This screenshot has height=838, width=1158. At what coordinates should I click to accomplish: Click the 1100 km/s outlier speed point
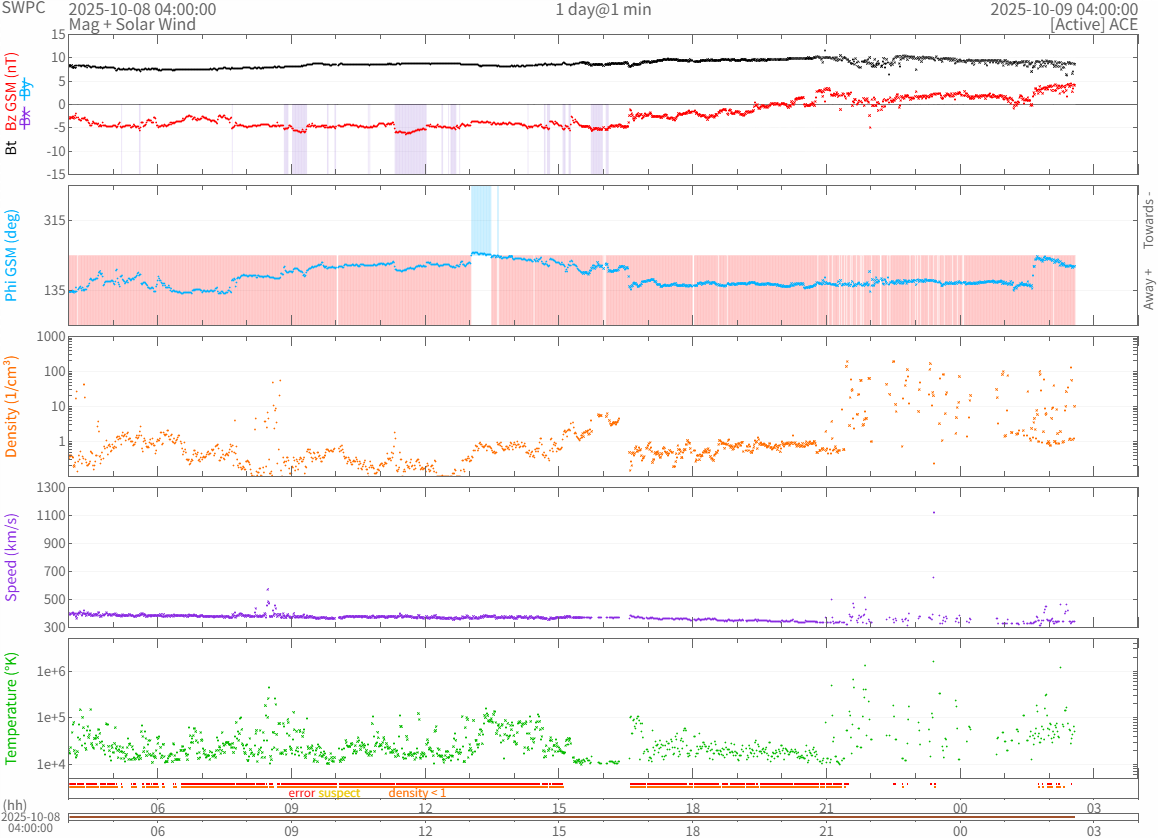(x=934, y=512)
